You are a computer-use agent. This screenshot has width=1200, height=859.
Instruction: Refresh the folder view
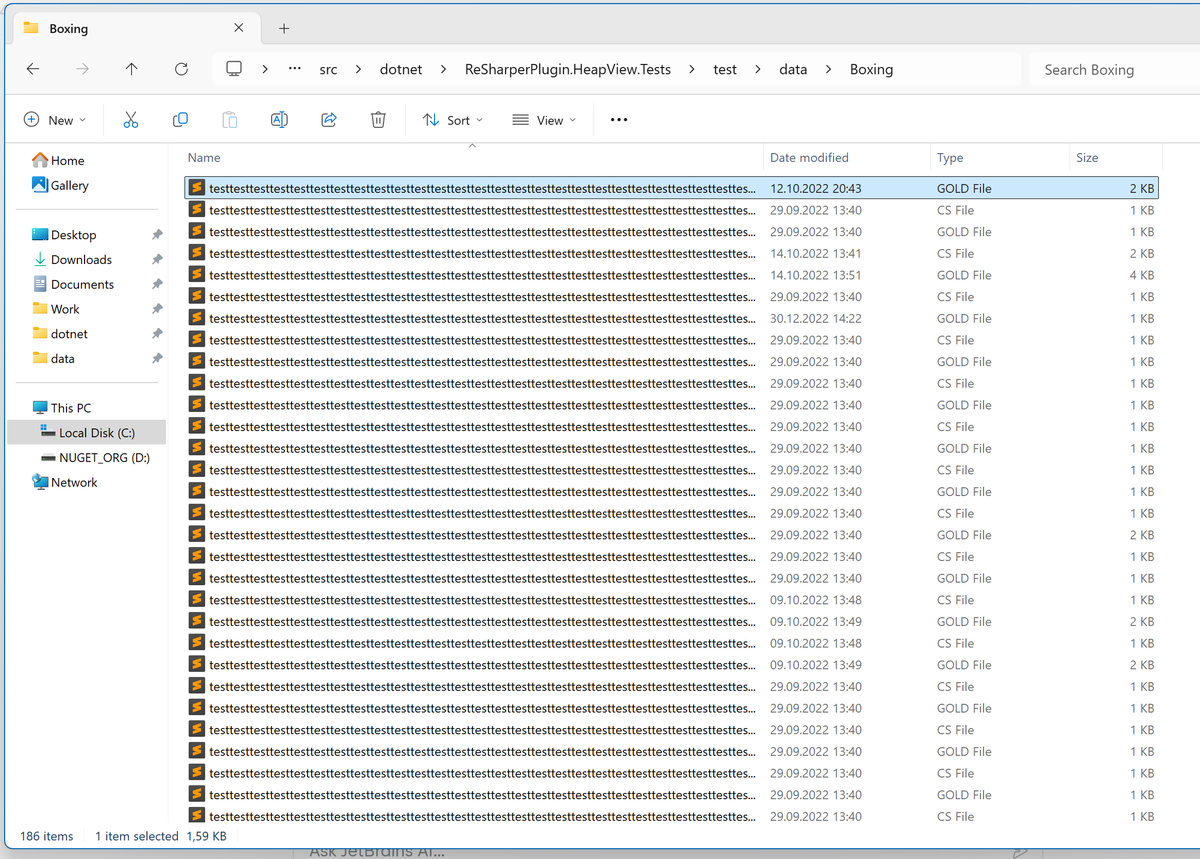tap(181, 69)
